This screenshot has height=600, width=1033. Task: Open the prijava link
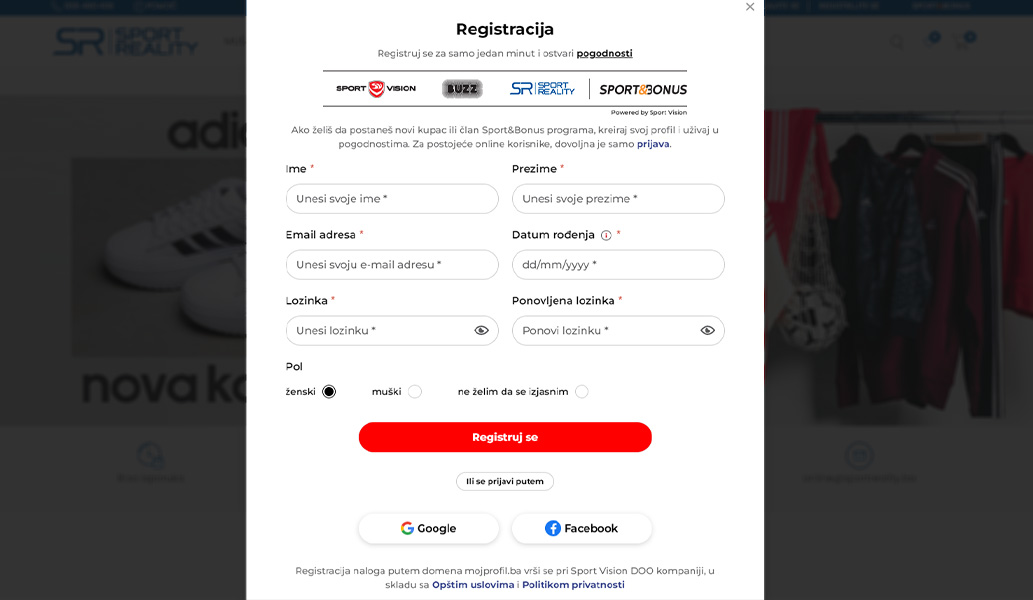click(x=653, y=144)
